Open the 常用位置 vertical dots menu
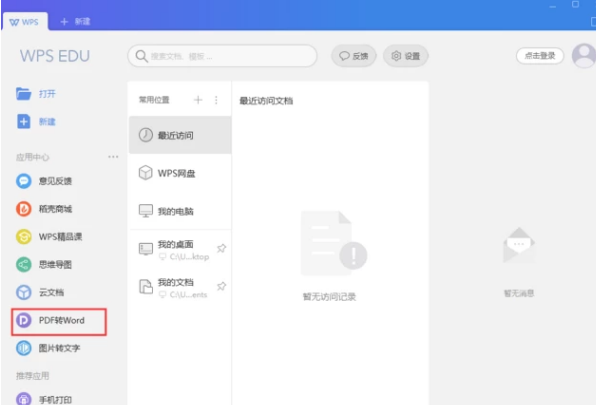Viewport: 596px width, 405px height. [216, 100]
